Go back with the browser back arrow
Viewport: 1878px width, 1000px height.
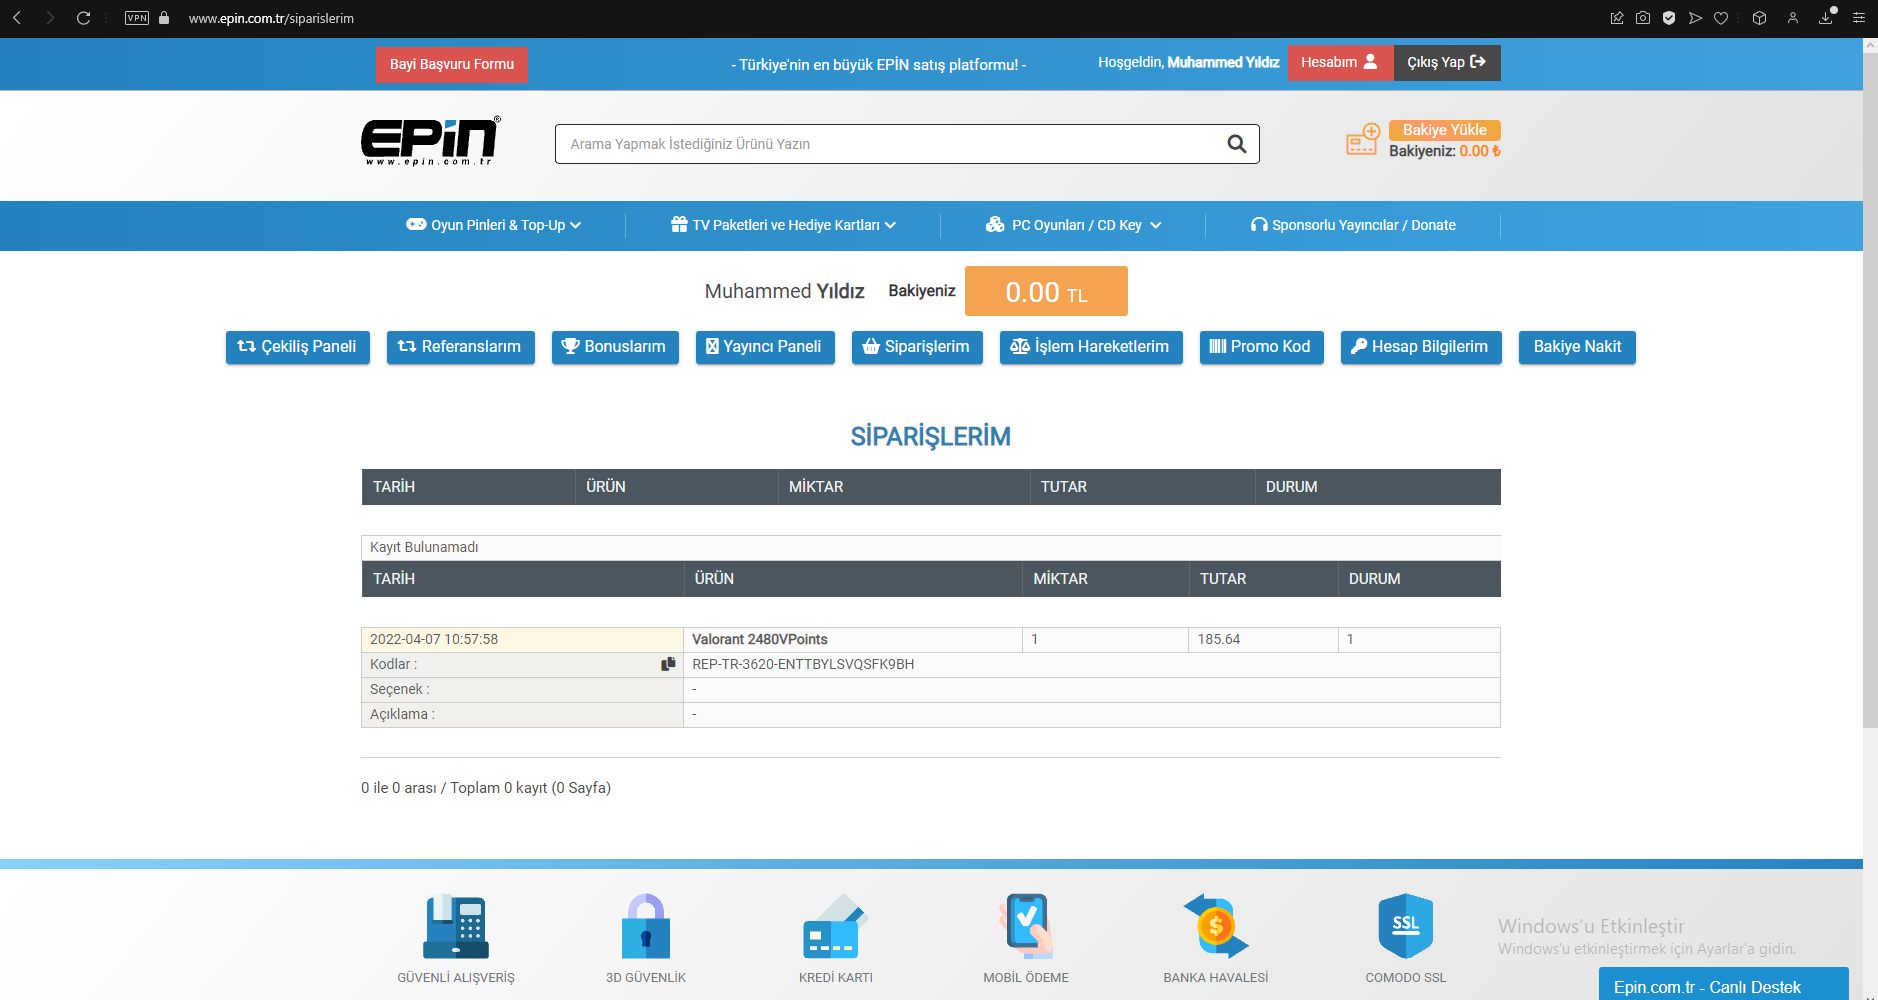coord(17,18)
